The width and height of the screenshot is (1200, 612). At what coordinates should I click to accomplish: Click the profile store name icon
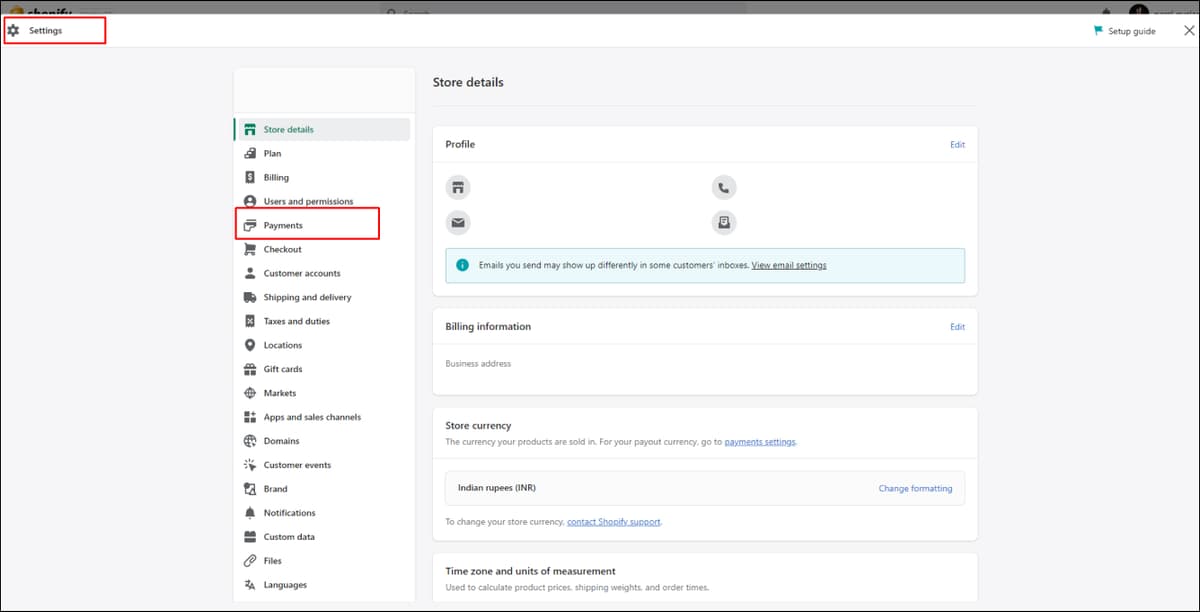[x=458, y=187]
